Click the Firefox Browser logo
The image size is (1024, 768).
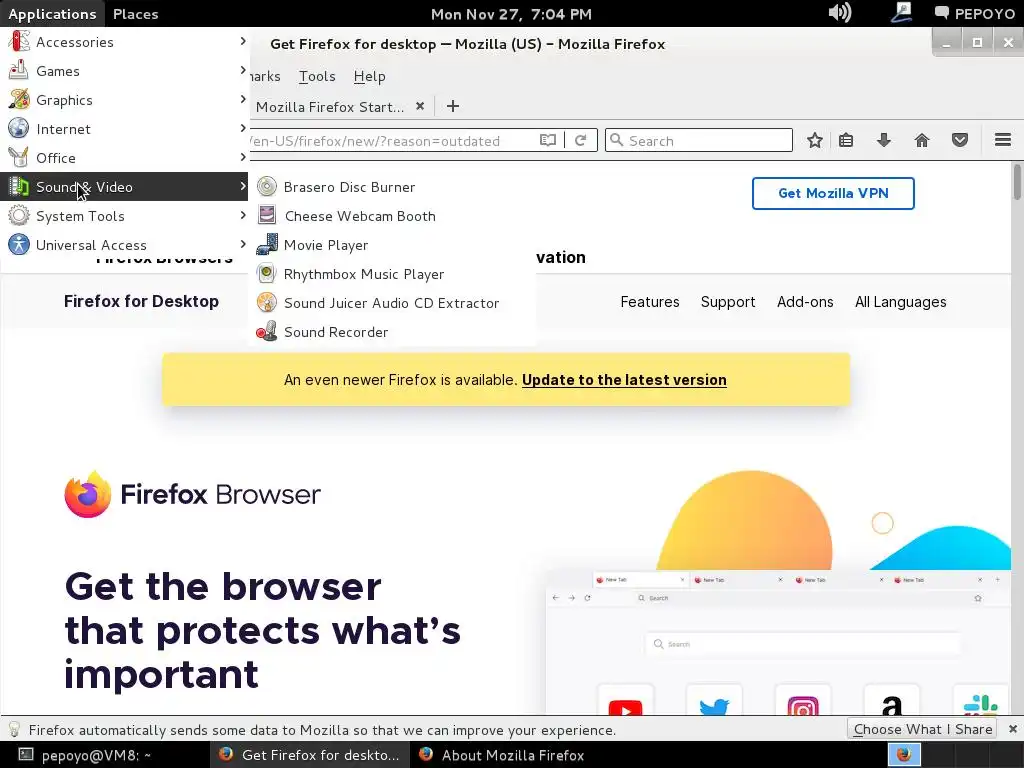click(x=193, y=494)
